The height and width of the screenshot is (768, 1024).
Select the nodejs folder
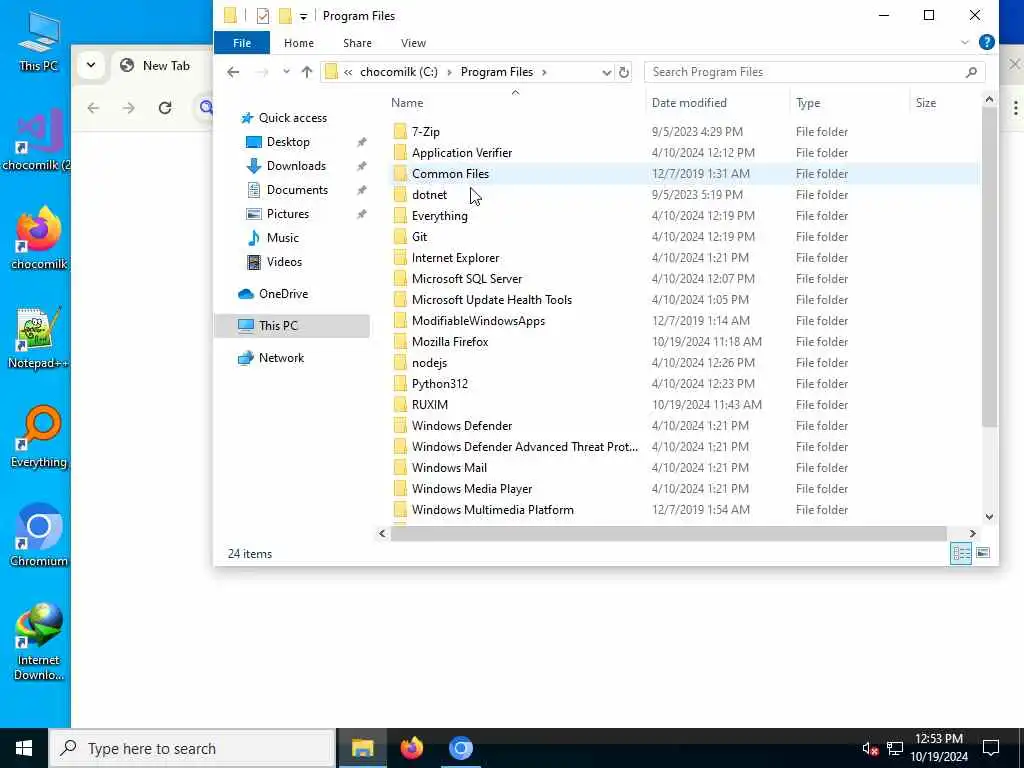tap(429, 363)
